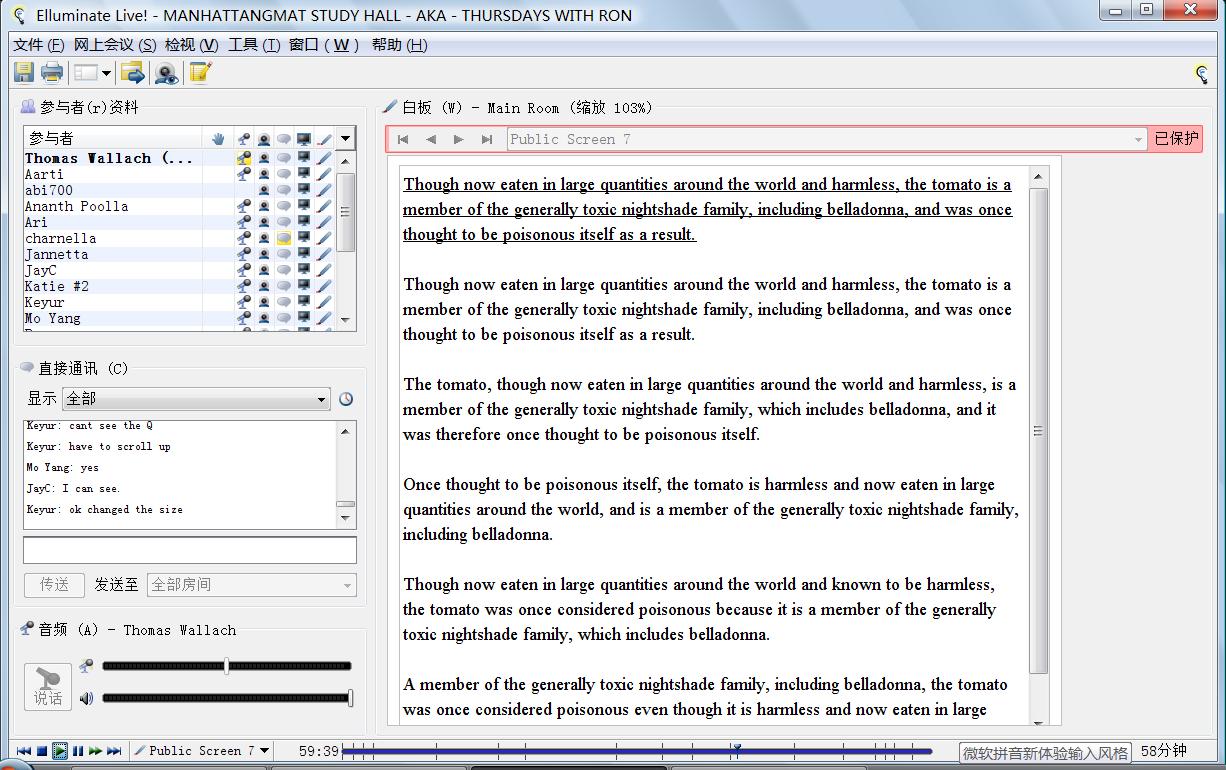Click the 已保护 protected label
The image size is (1226, 770).
(1176, 139)
